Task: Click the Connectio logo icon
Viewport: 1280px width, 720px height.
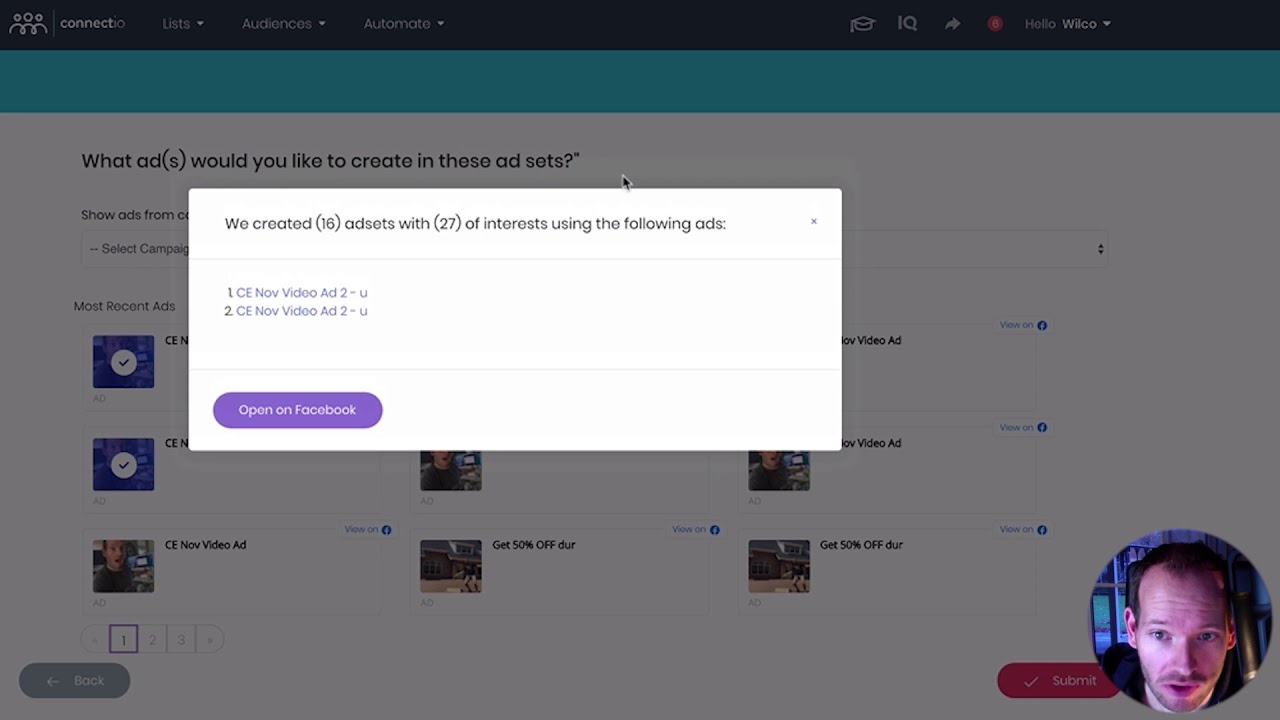Action: (27, 23)
